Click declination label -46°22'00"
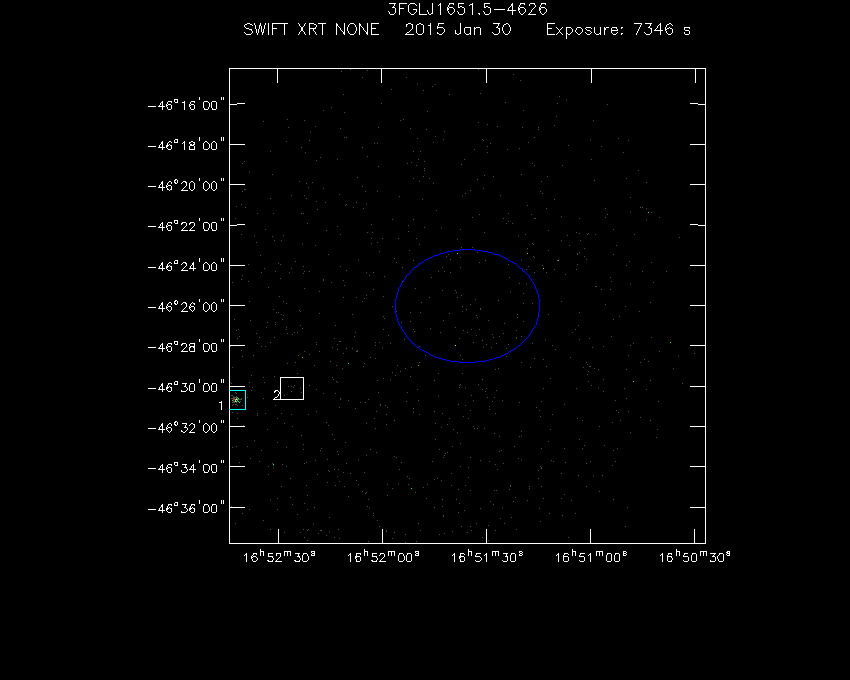The image size is (850, 680). pyautogui.click(x=186, y=226)
